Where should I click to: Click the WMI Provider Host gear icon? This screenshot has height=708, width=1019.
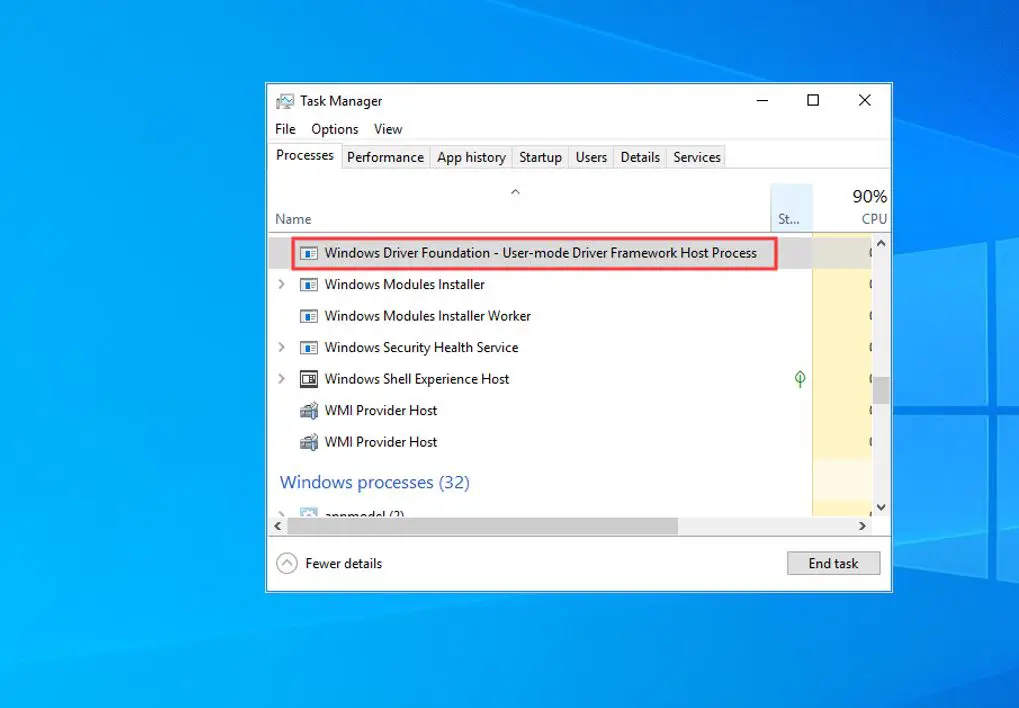tap(308, 410)
